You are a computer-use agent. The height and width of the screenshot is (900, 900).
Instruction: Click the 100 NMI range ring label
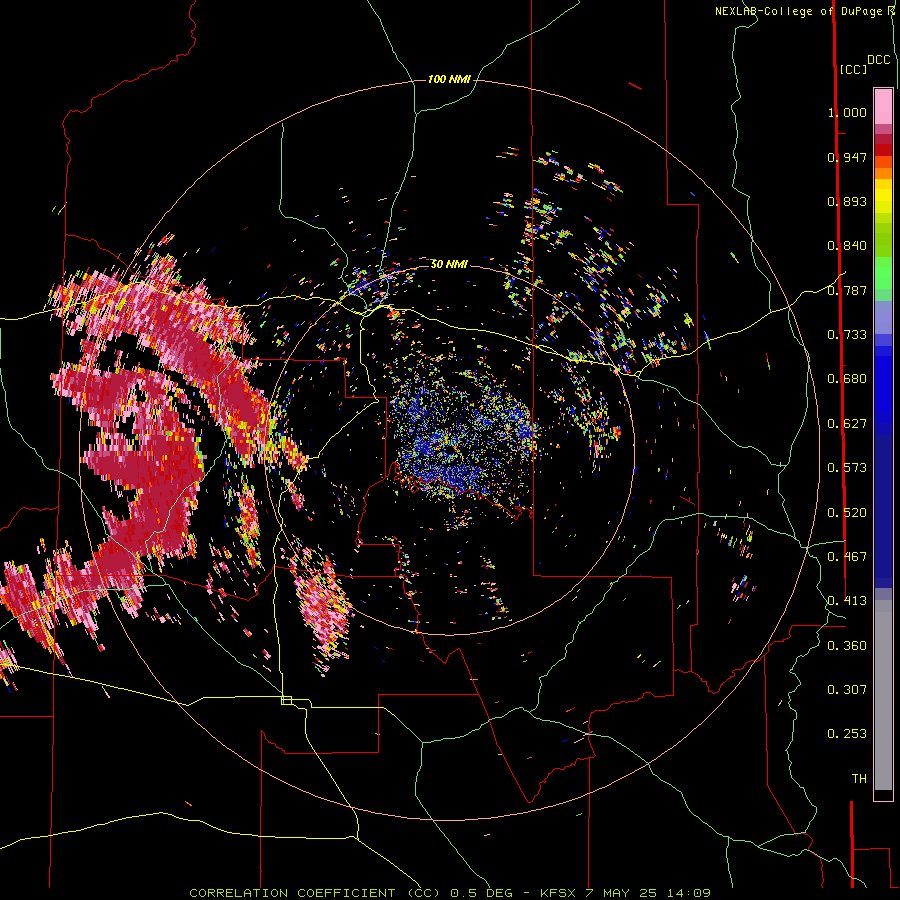point(449,79)
